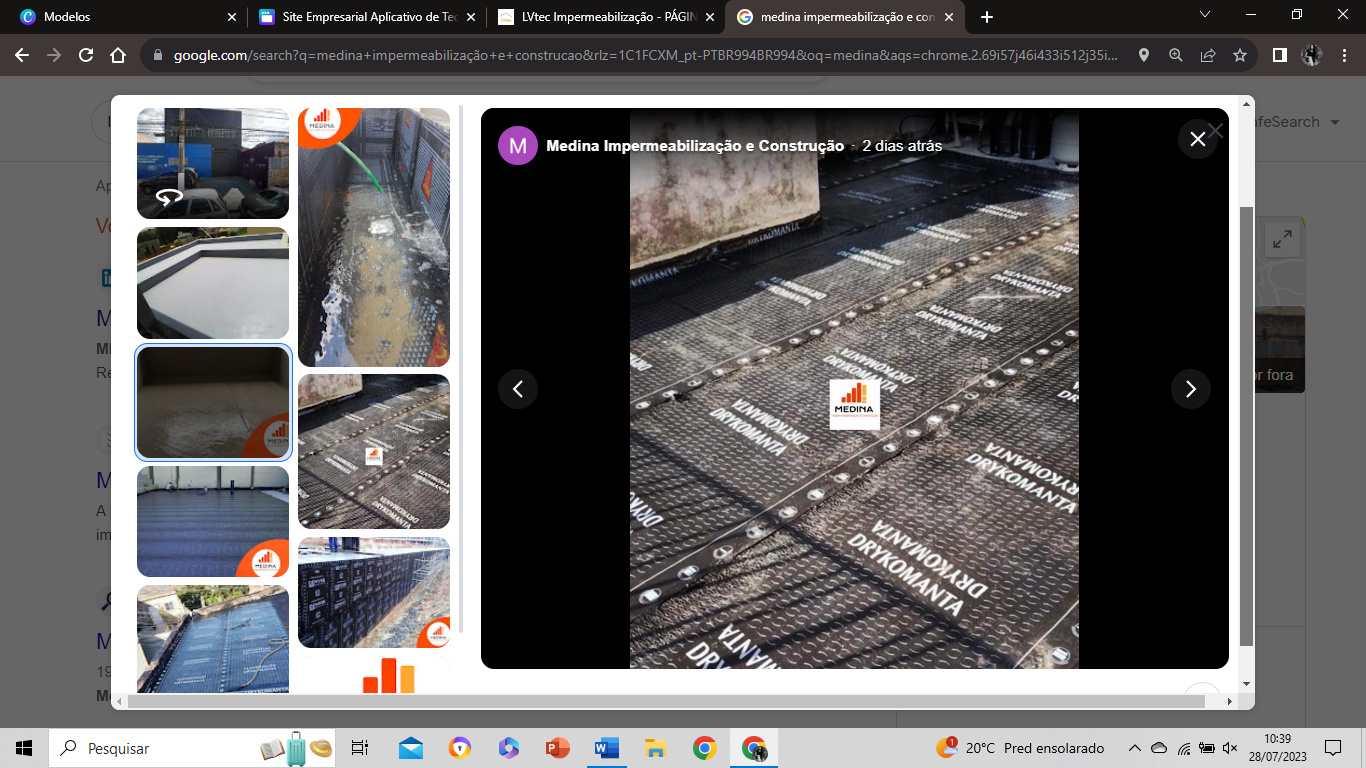1366x768 pixels.
Task: Go forward in browser history
Action: coord(54,55)
